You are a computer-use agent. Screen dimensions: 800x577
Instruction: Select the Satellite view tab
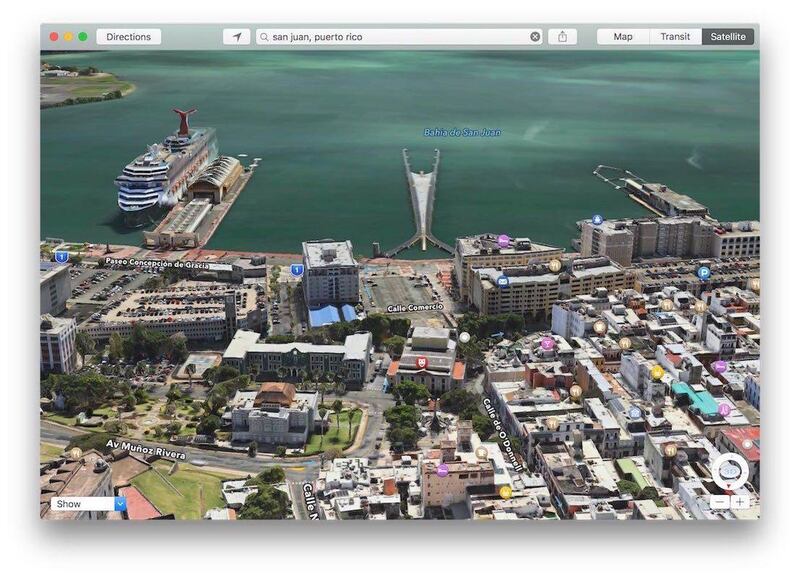[x=728, y=37]
